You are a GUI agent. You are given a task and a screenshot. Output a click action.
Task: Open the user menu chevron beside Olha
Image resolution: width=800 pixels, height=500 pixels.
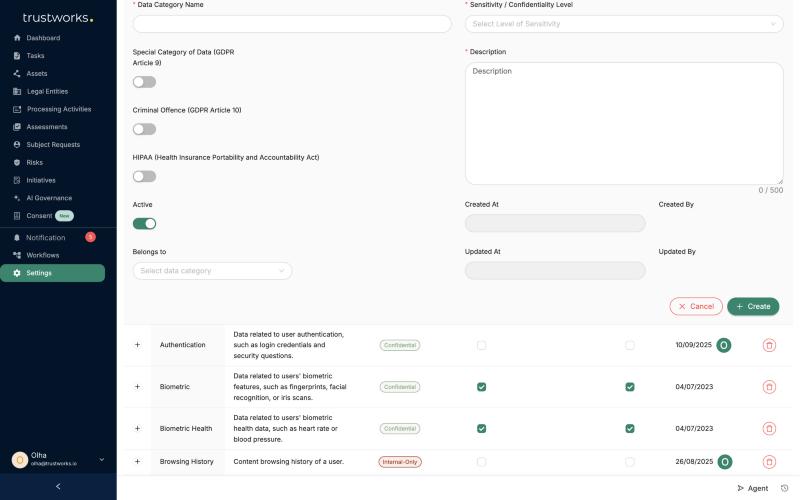coord(102,460)
